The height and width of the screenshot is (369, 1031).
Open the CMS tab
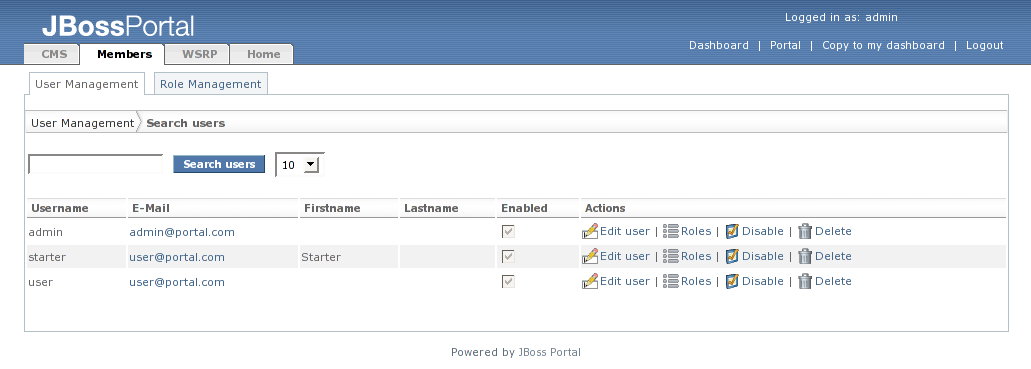coord(52,54)
